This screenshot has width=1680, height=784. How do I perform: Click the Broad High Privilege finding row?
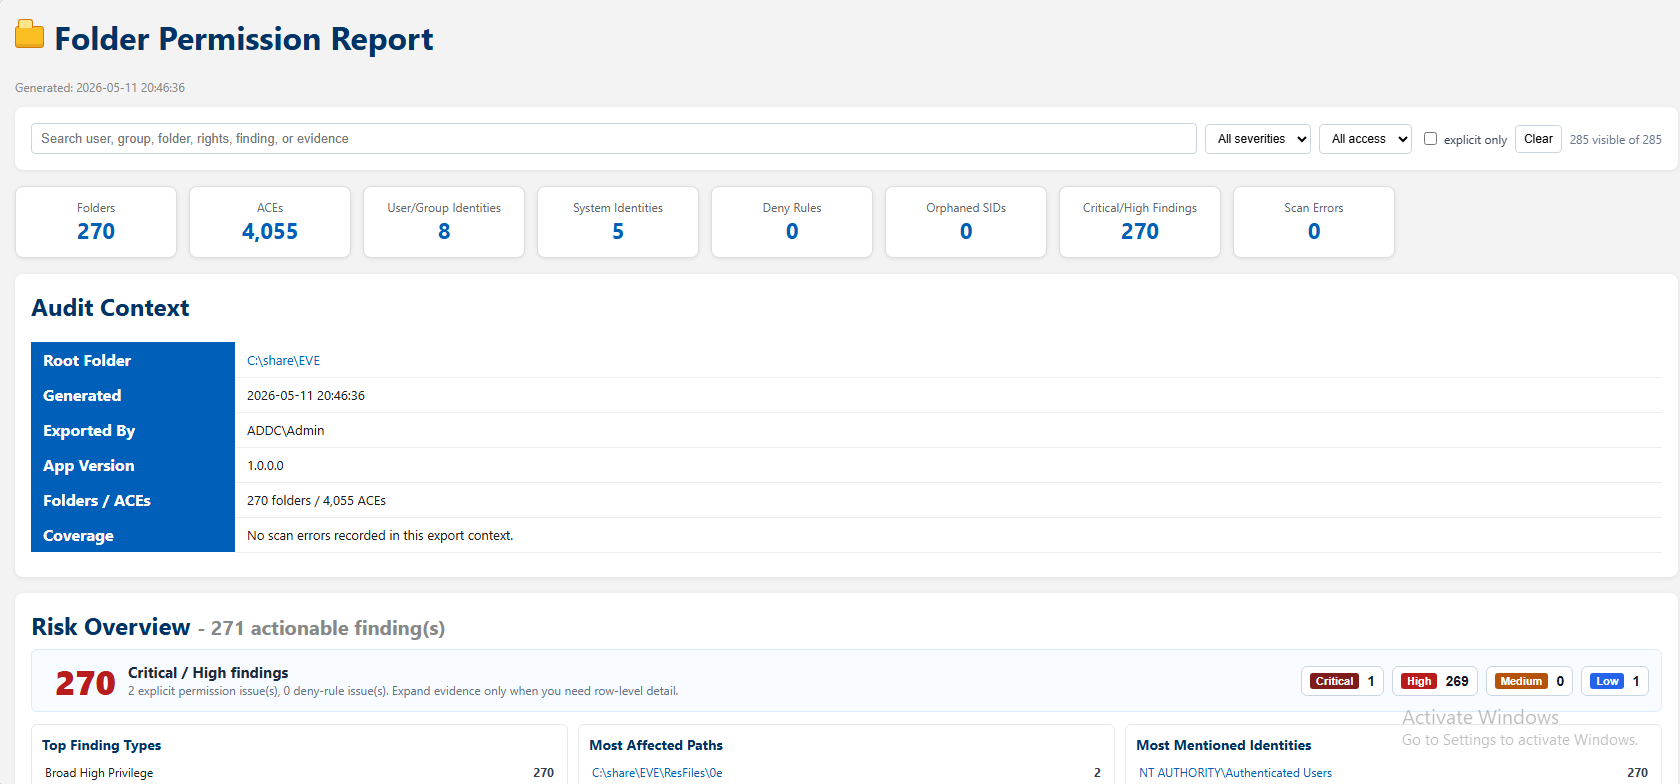[299, 773]
